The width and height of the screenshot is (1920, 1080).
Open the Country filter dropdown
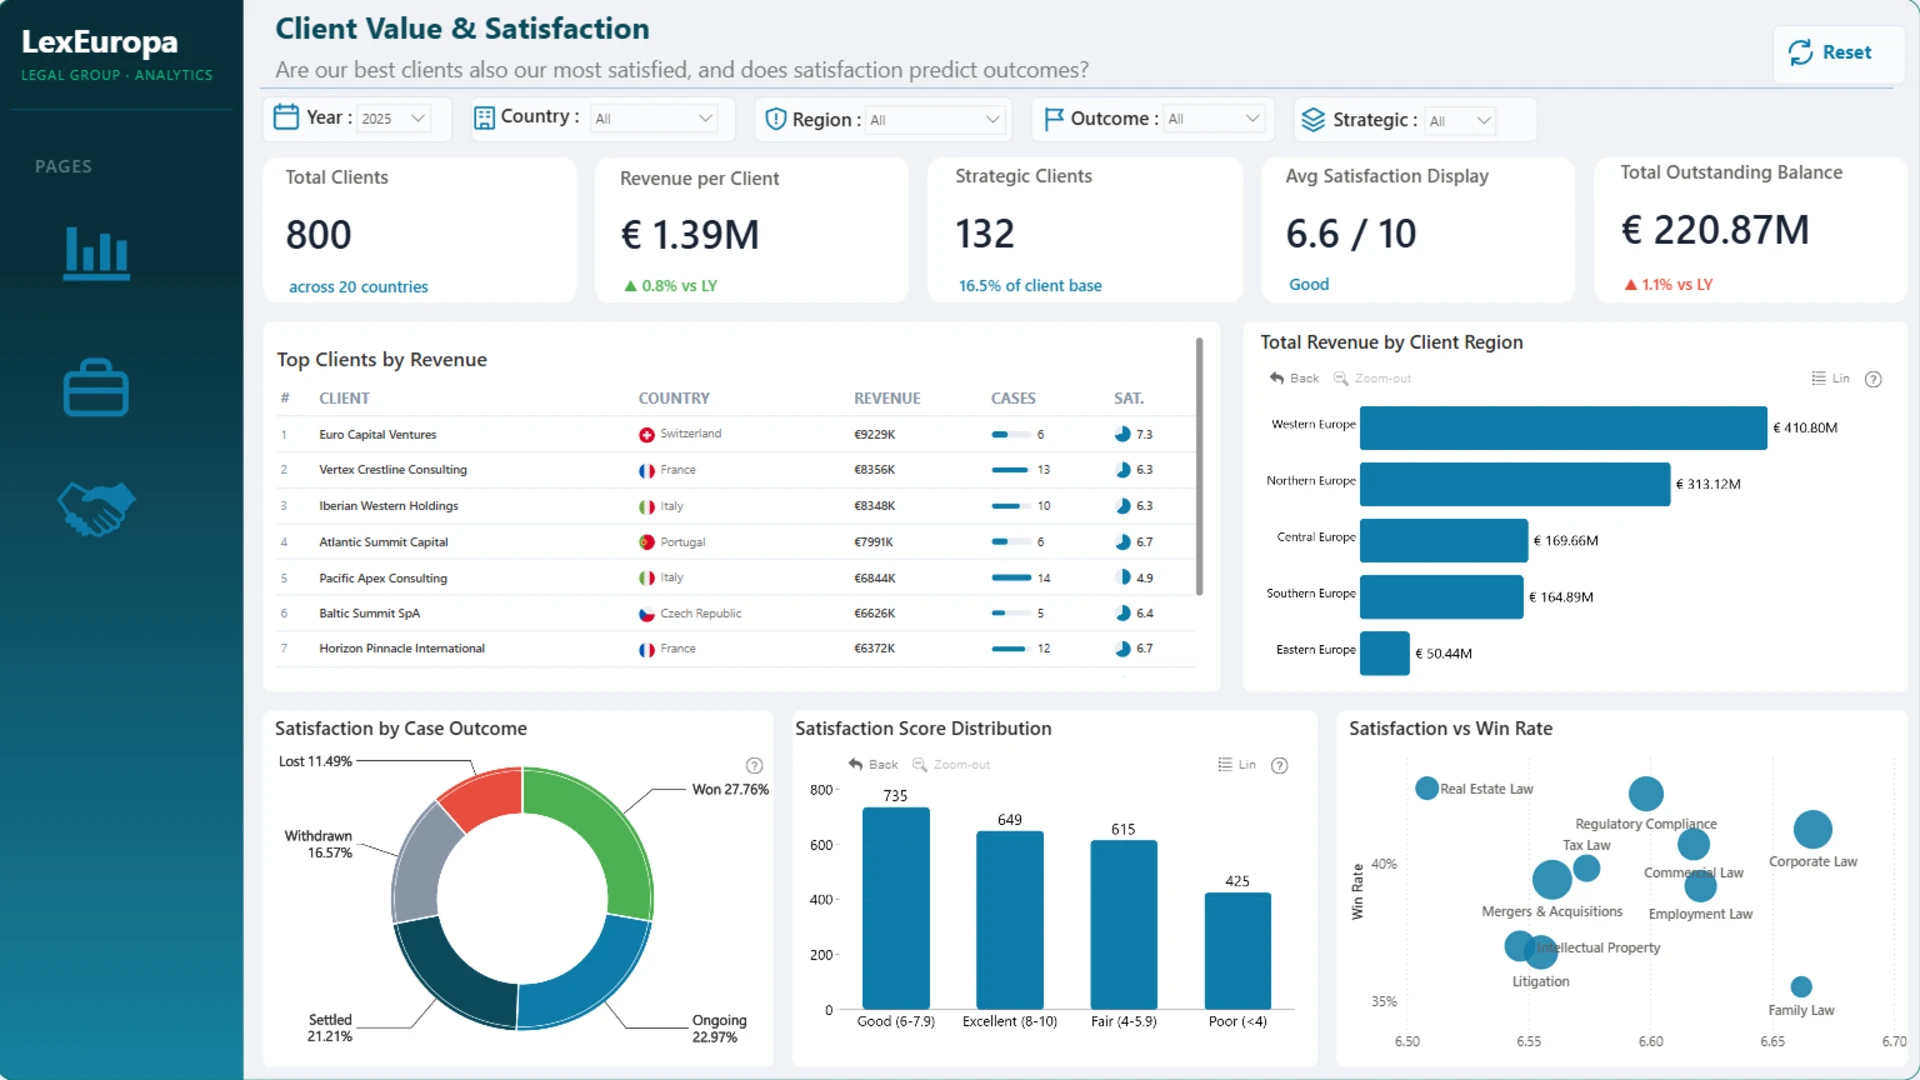point(654,118)
